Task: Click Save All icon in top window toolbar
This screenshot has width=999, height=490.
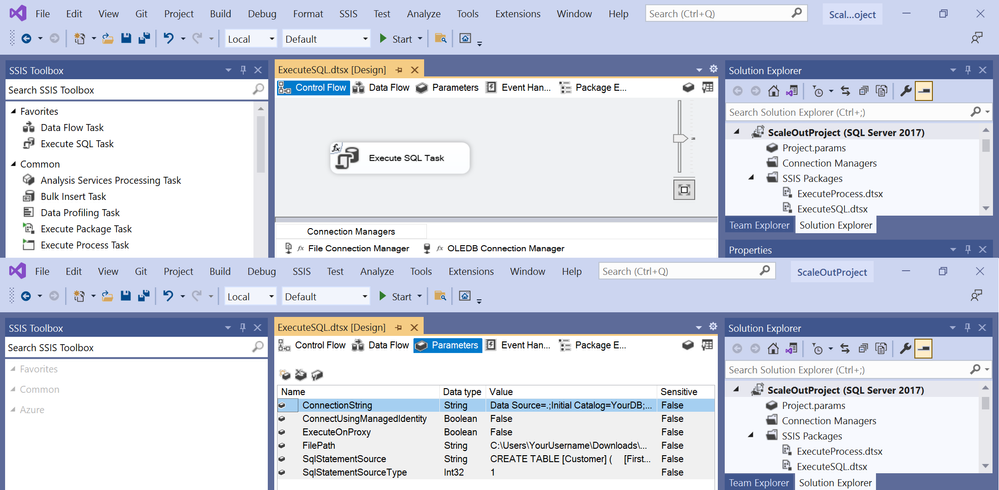Action: click(144, 39)
